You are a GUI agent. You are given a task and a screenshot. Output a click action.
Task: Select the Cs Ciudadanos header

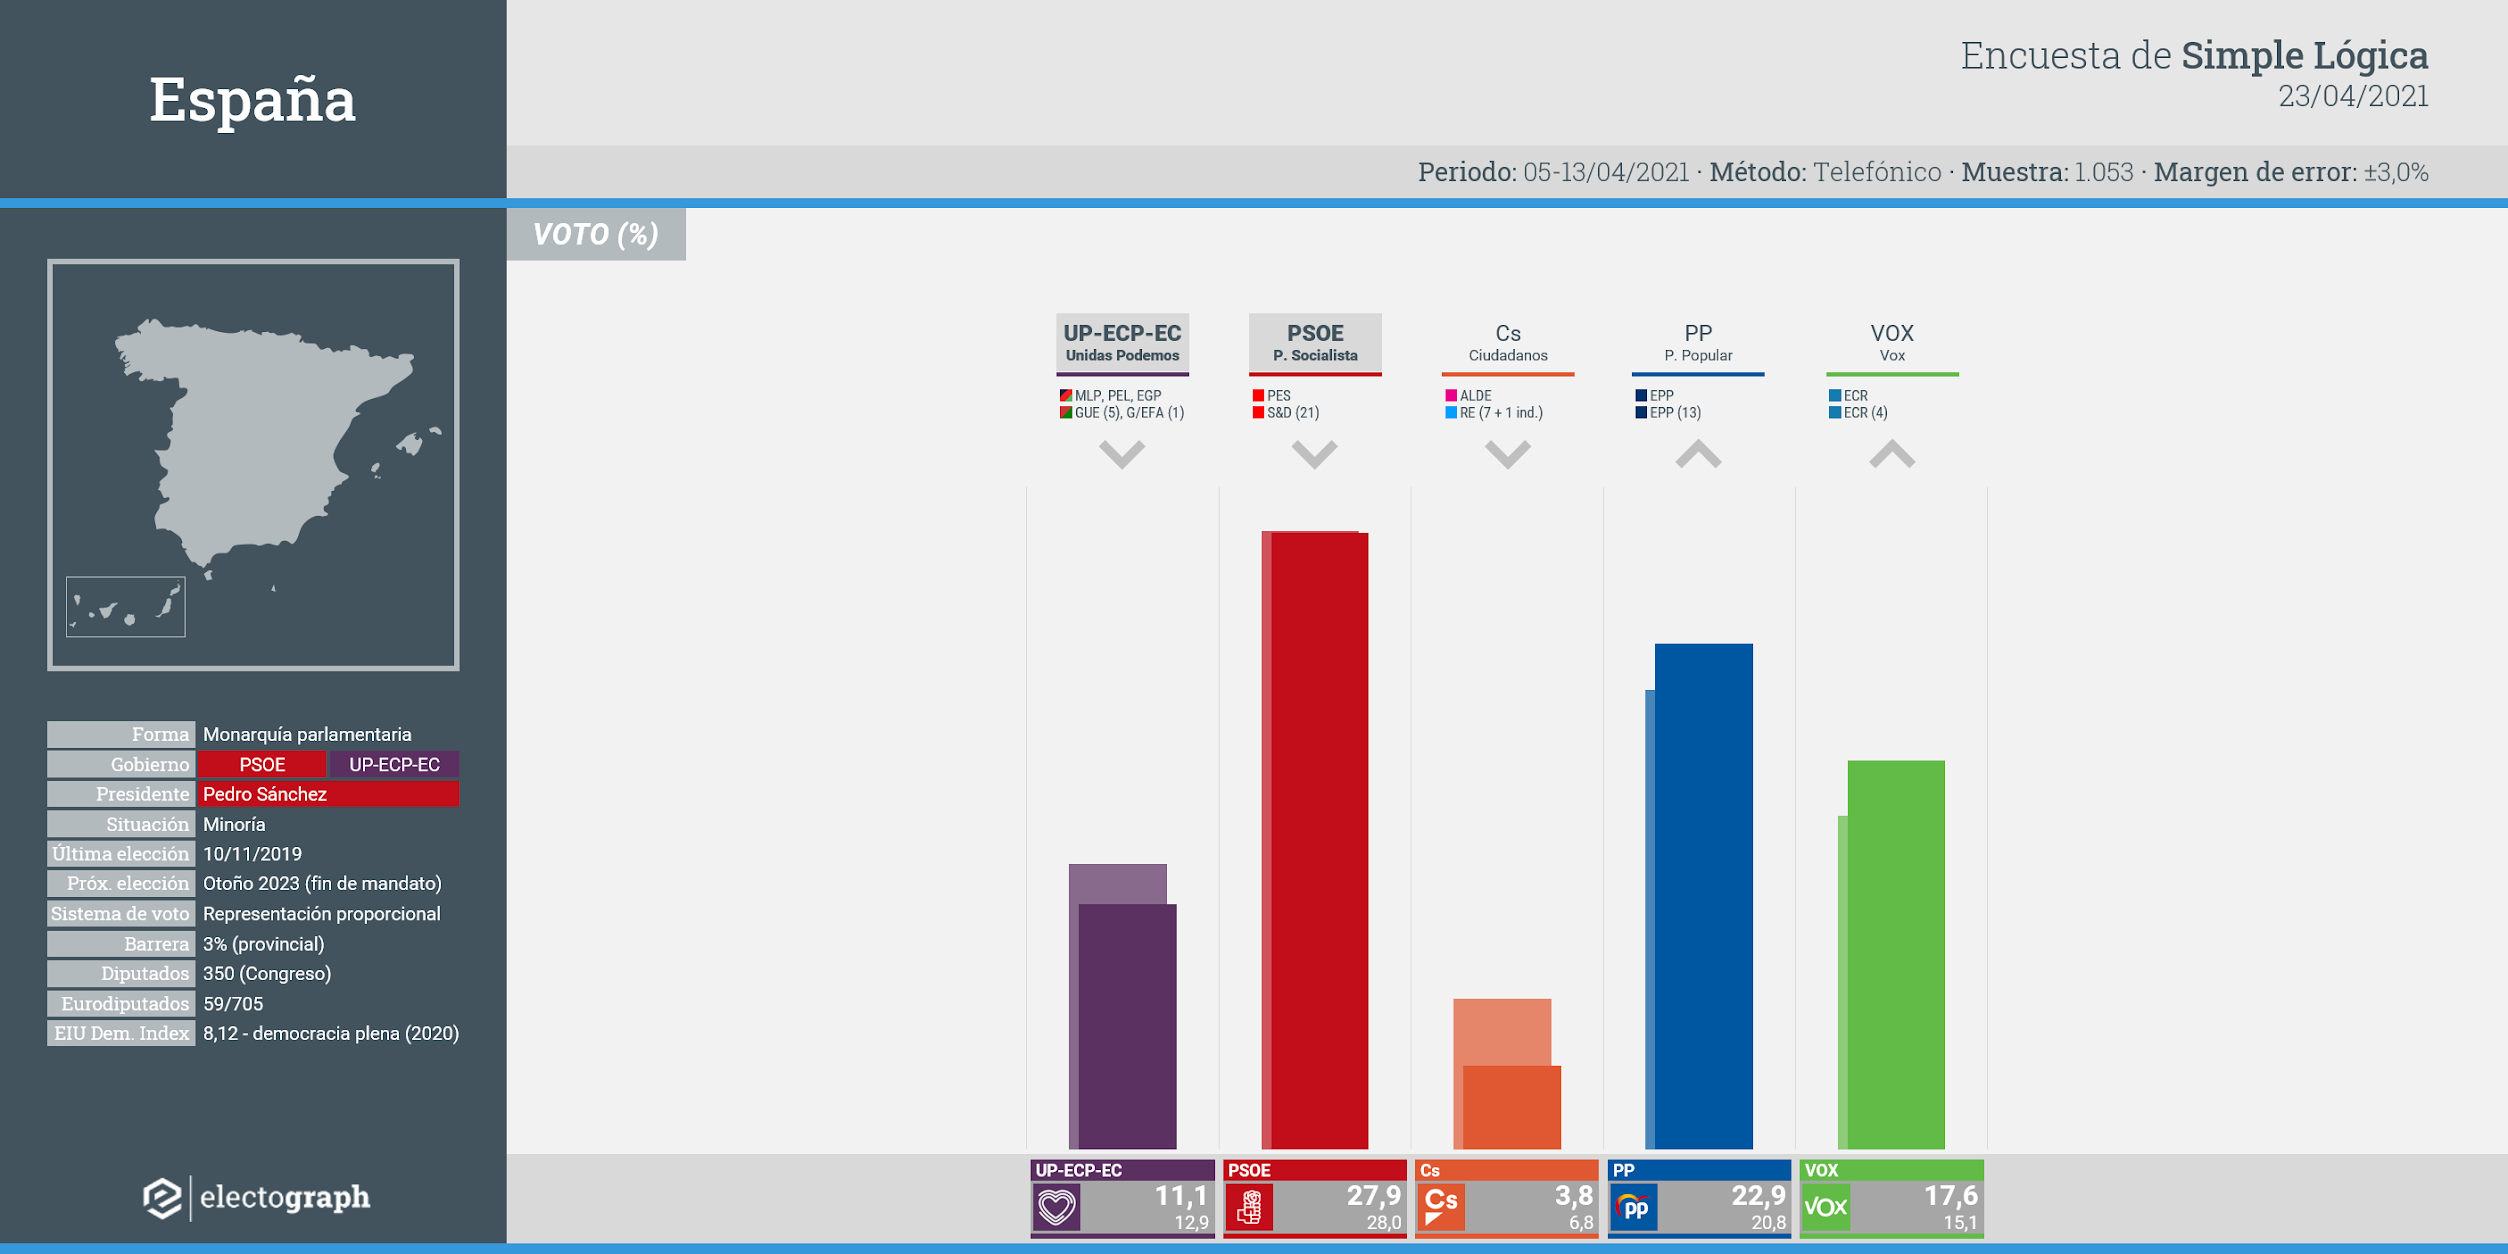coord(1508,344)
